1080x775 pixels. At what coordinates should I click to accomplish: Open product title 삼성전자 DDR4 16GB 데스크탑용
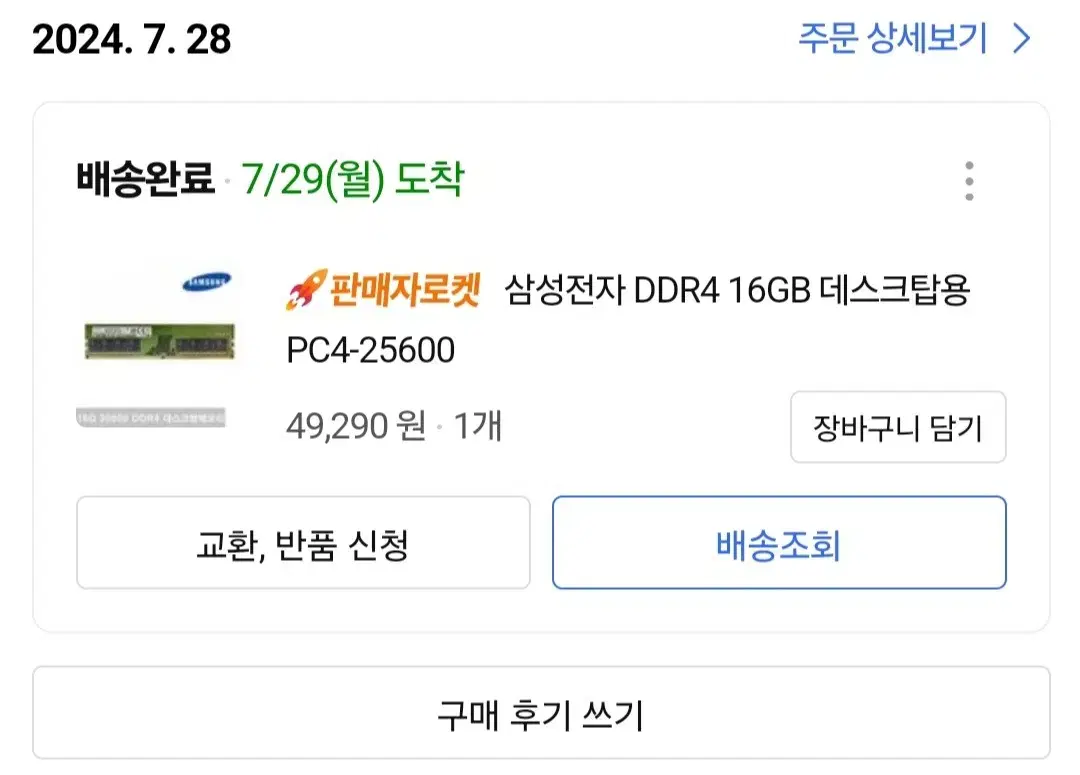[x=737, y=289]
